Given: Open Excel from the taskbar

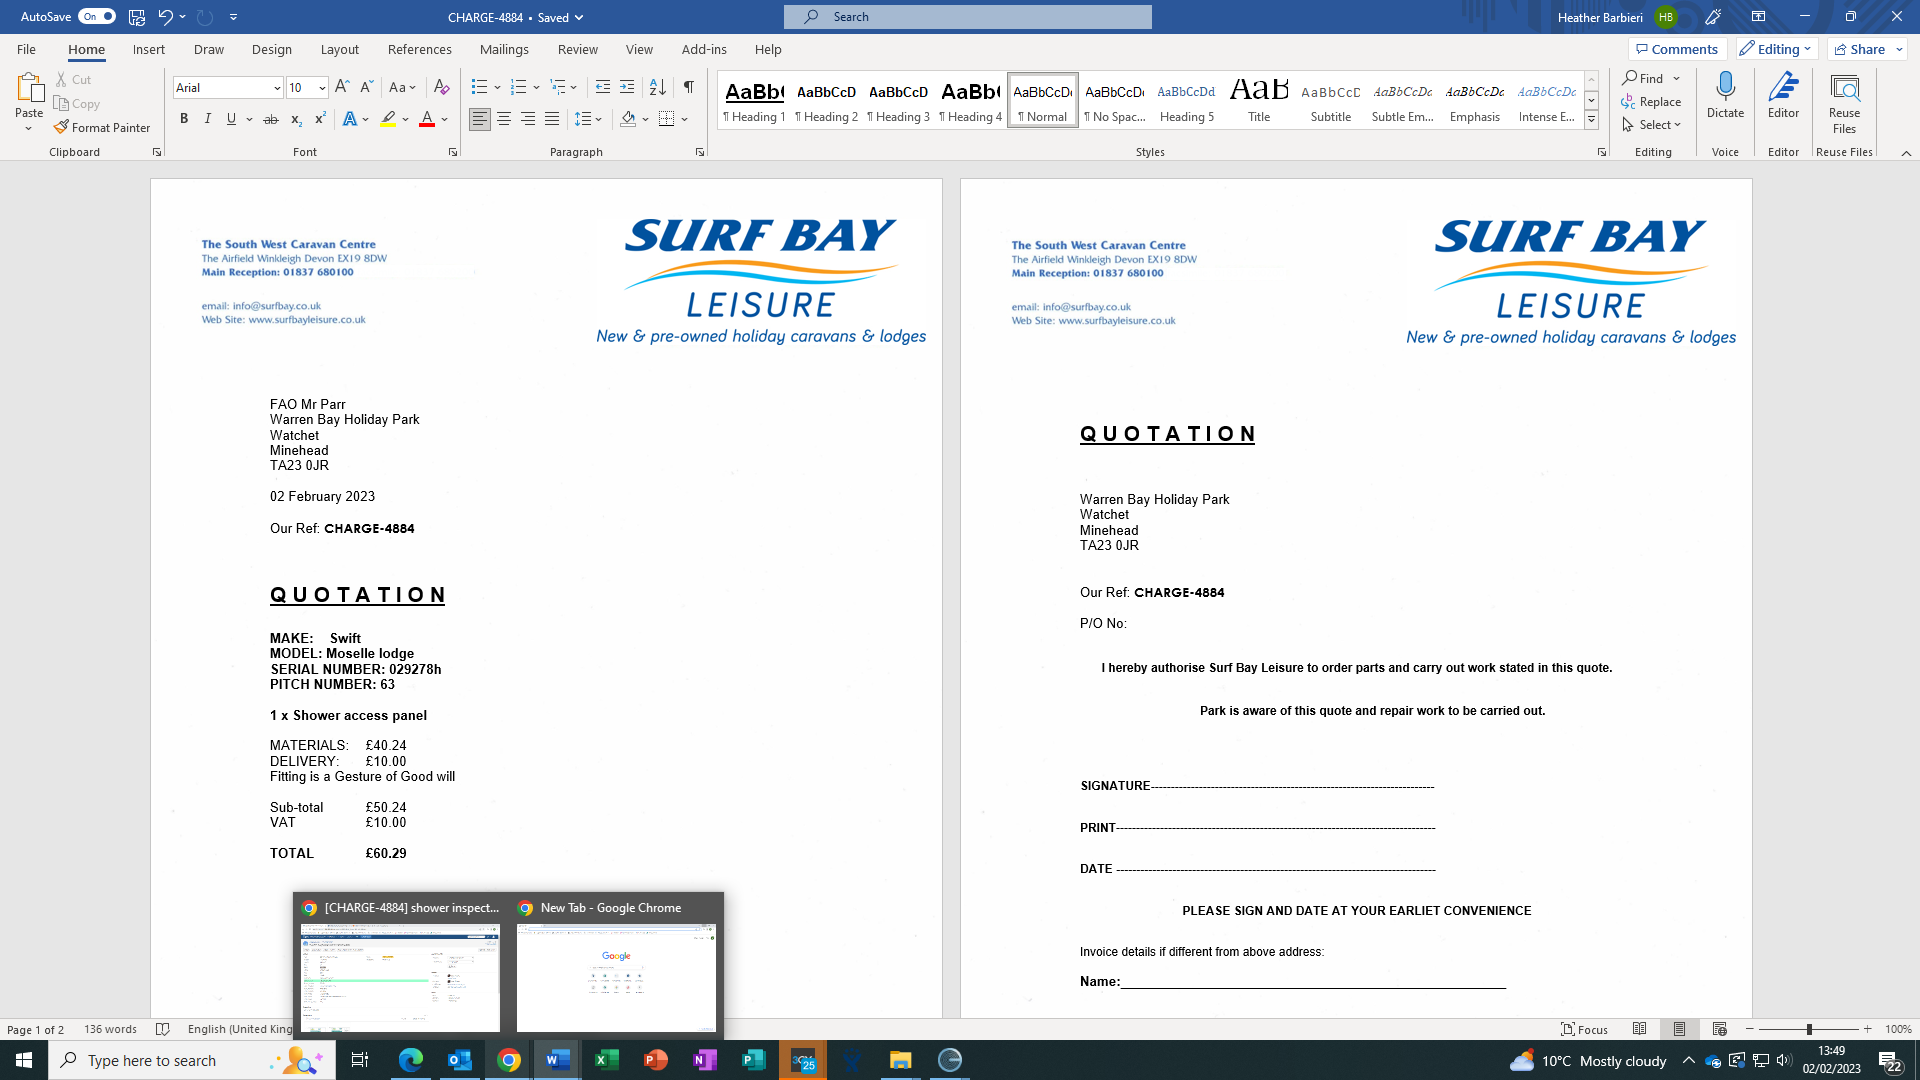Looking at the screenshot, I should pyautogui.click(x=607, y=1060).
